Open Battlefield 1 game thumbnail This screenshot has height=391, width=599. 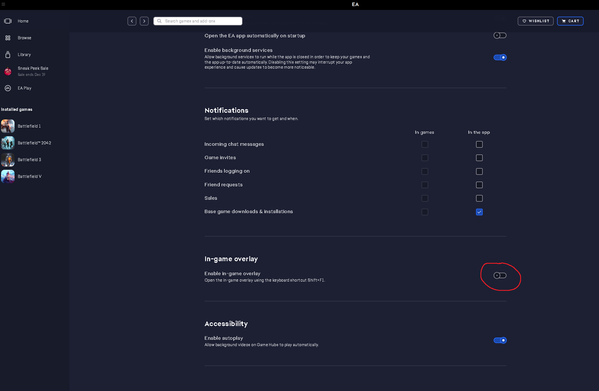coord(8,126)
